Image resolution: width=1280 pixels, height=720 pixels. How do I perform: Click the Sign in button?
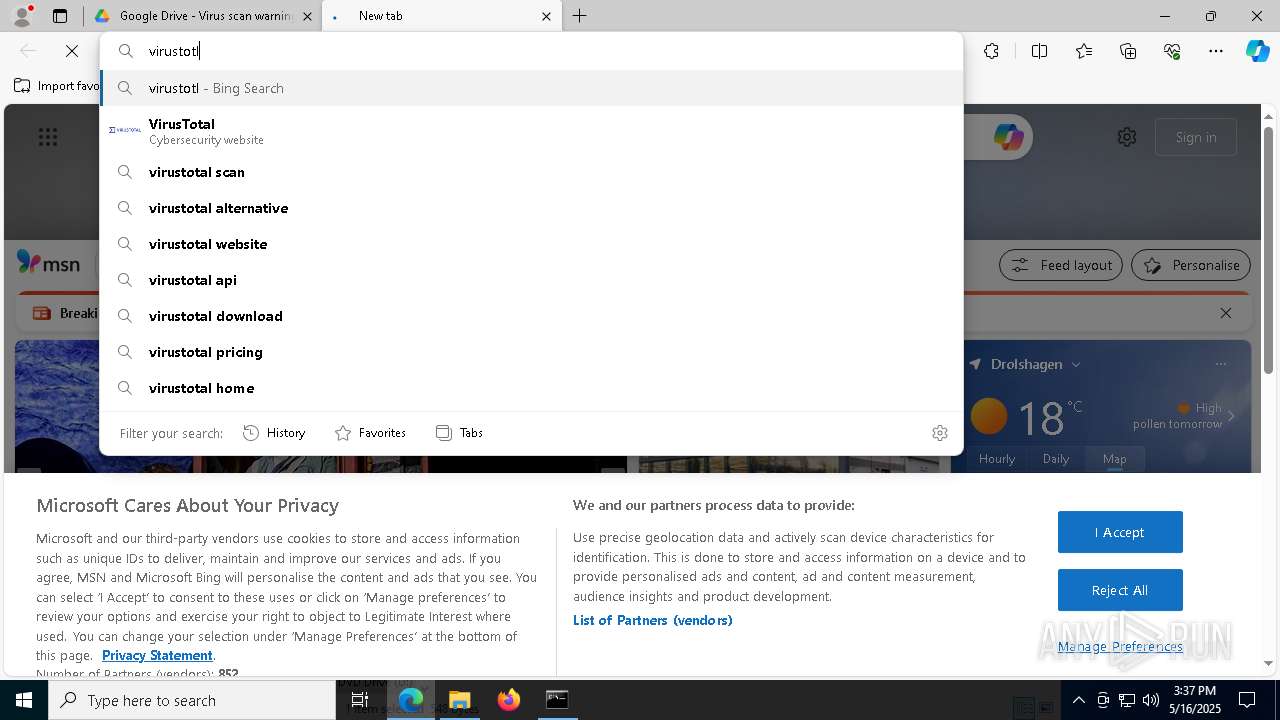1196,137
